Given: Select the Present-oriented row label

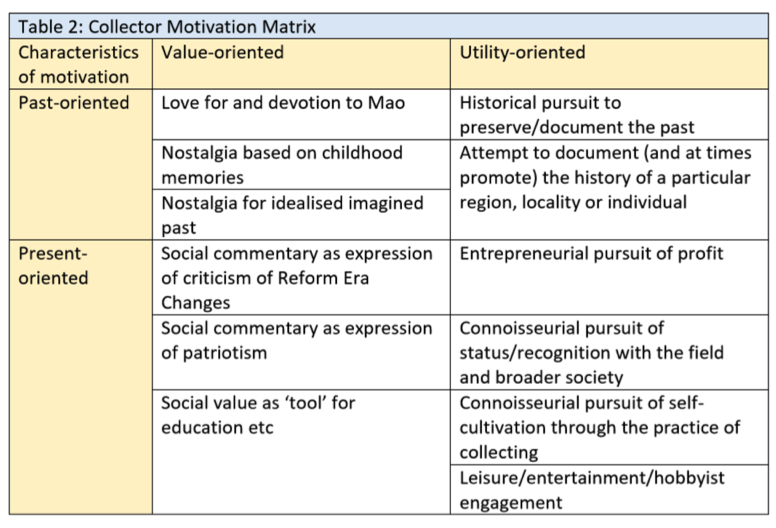Looking at the screenshot, I should pyautogui.click(x=81, y=377).
